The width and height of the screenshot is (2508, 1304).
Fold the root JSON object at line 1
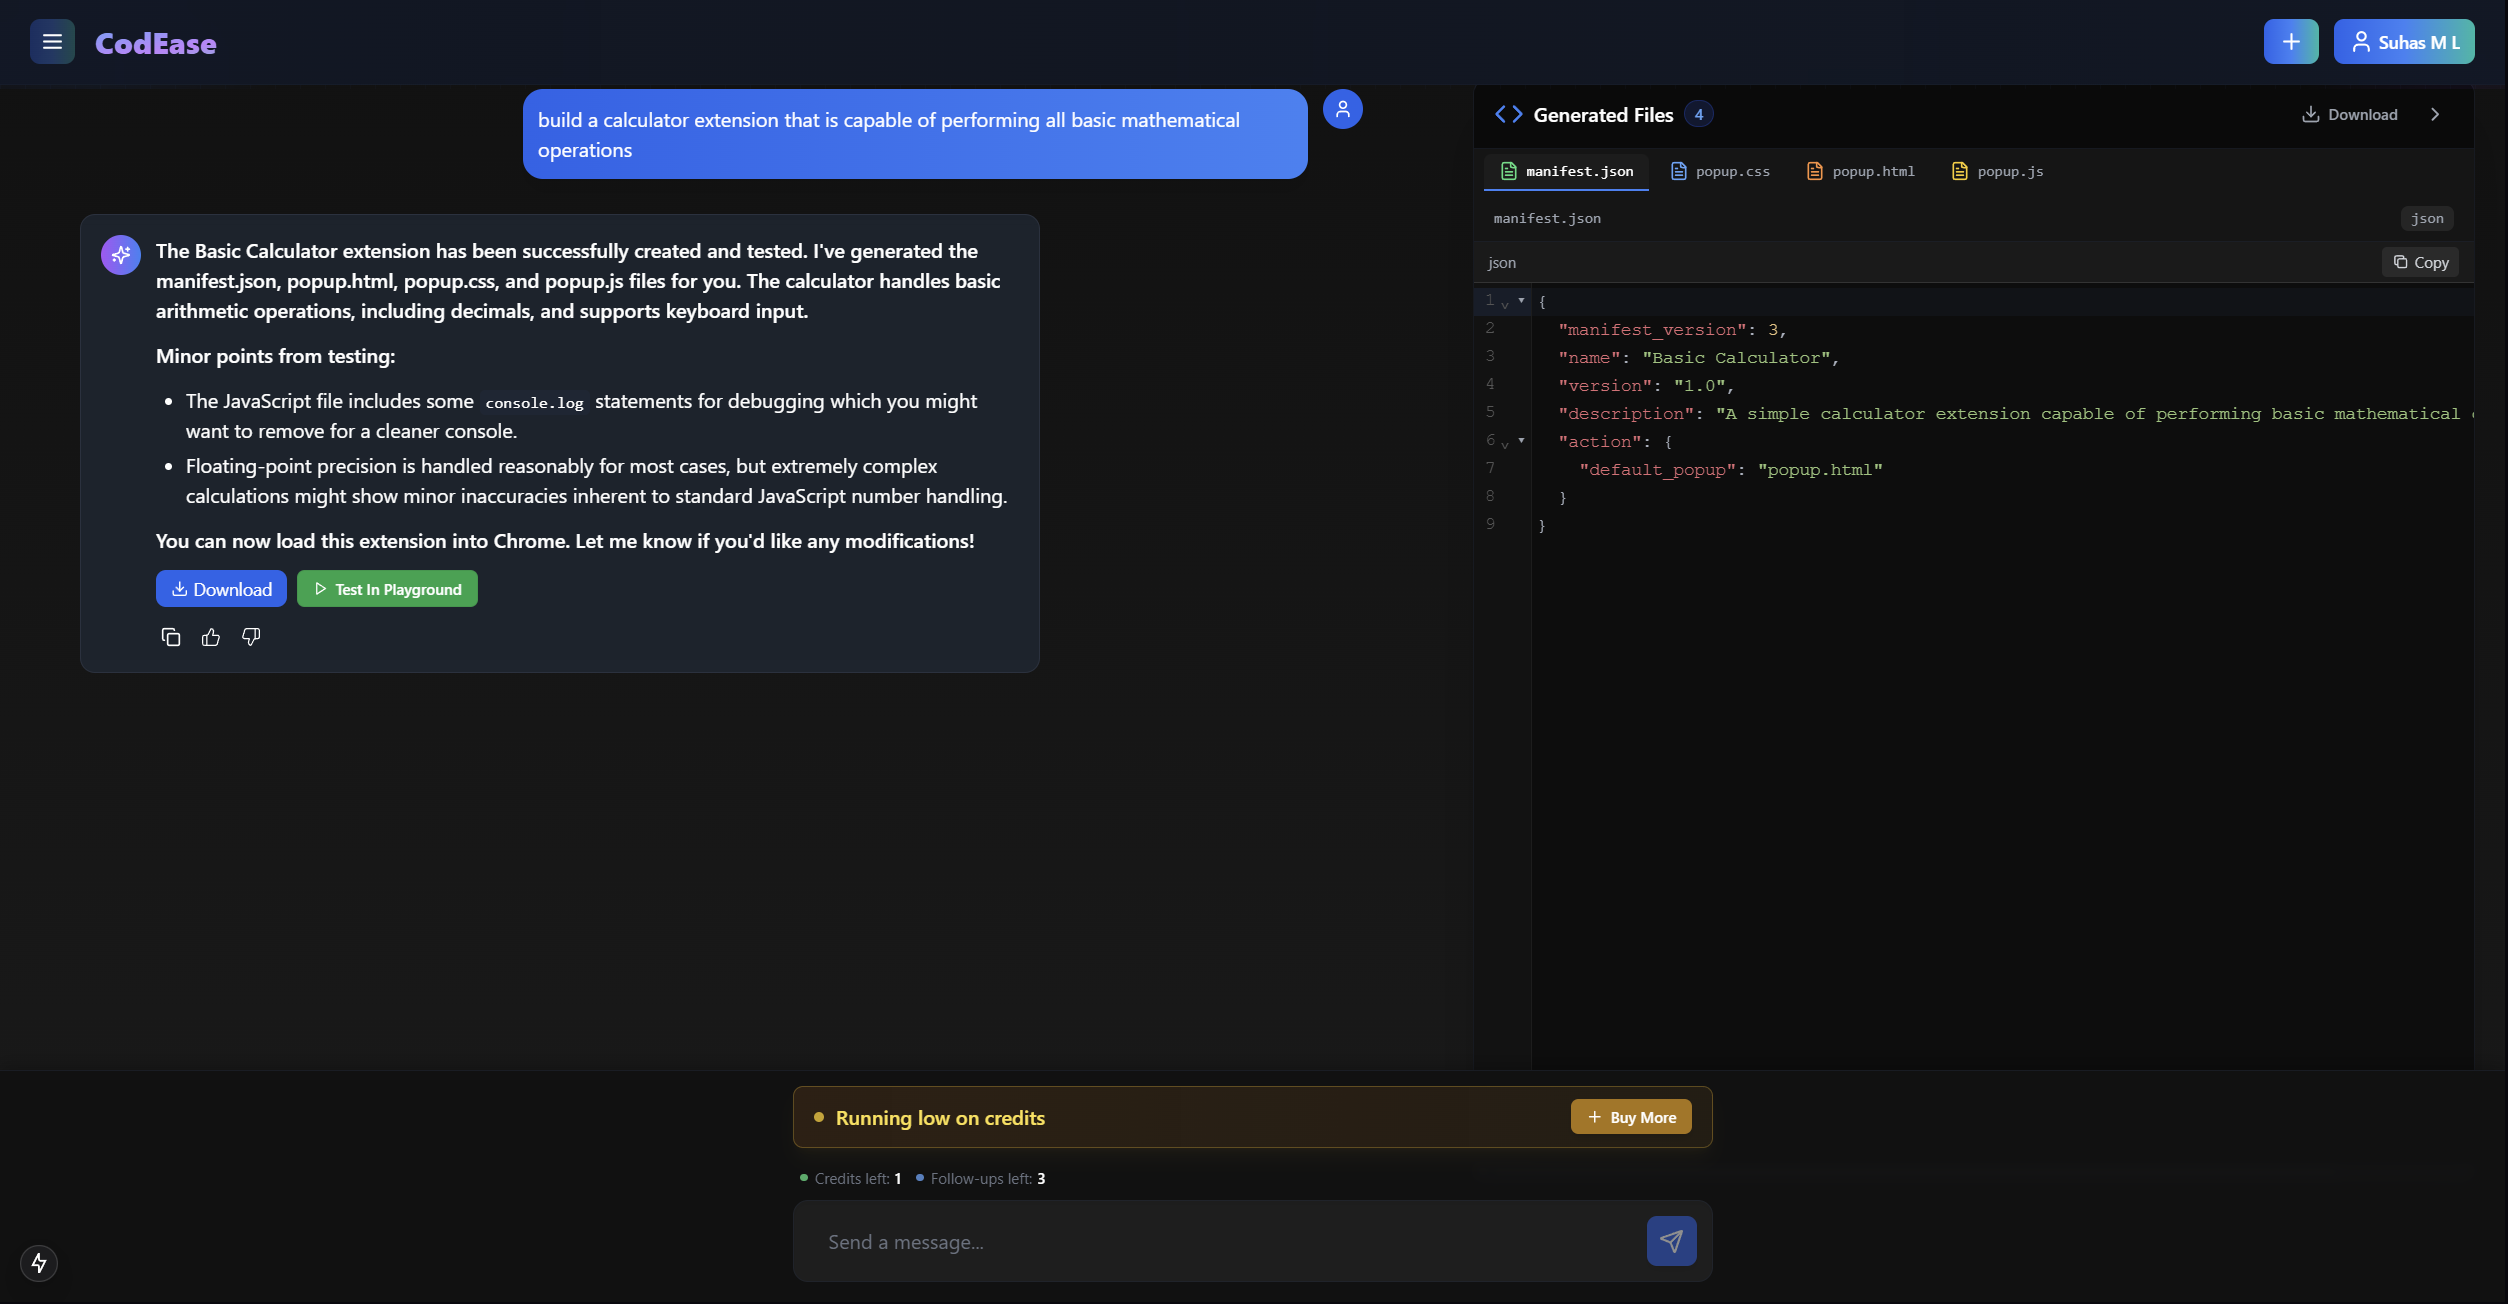click(x=1521, y=300)
